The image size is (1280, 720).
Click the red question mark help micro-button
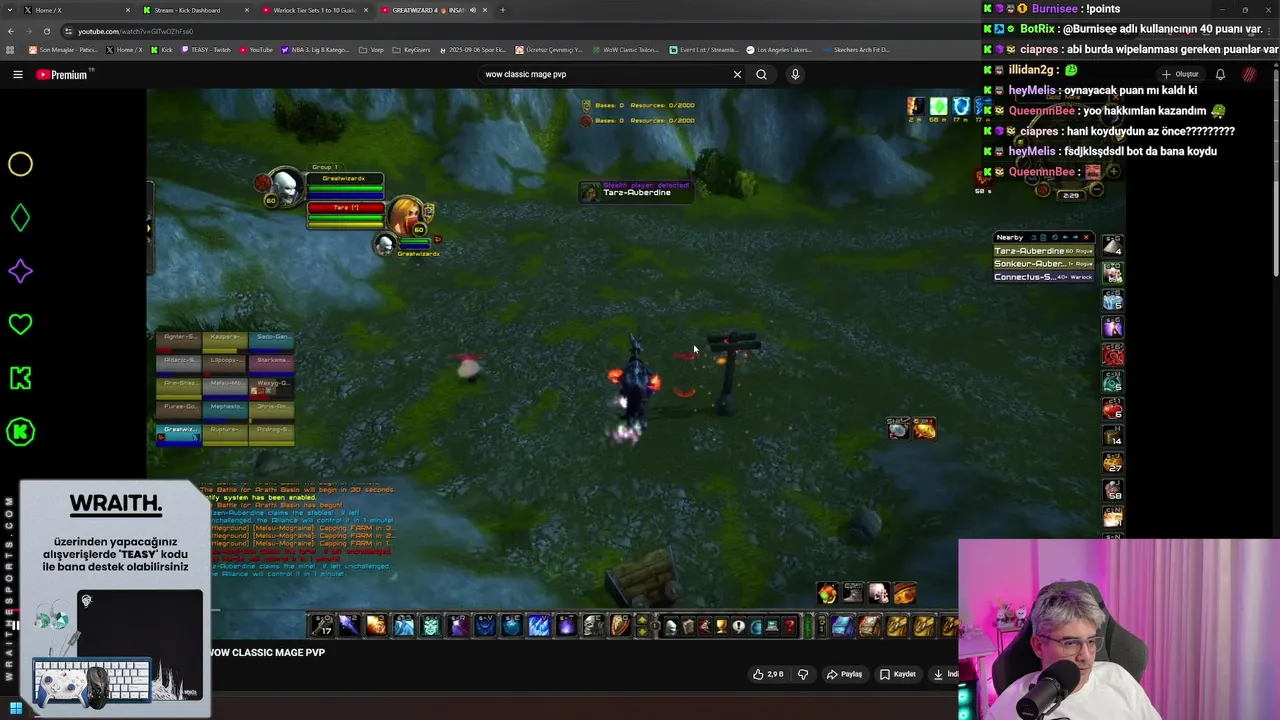[x=790, y=627]
